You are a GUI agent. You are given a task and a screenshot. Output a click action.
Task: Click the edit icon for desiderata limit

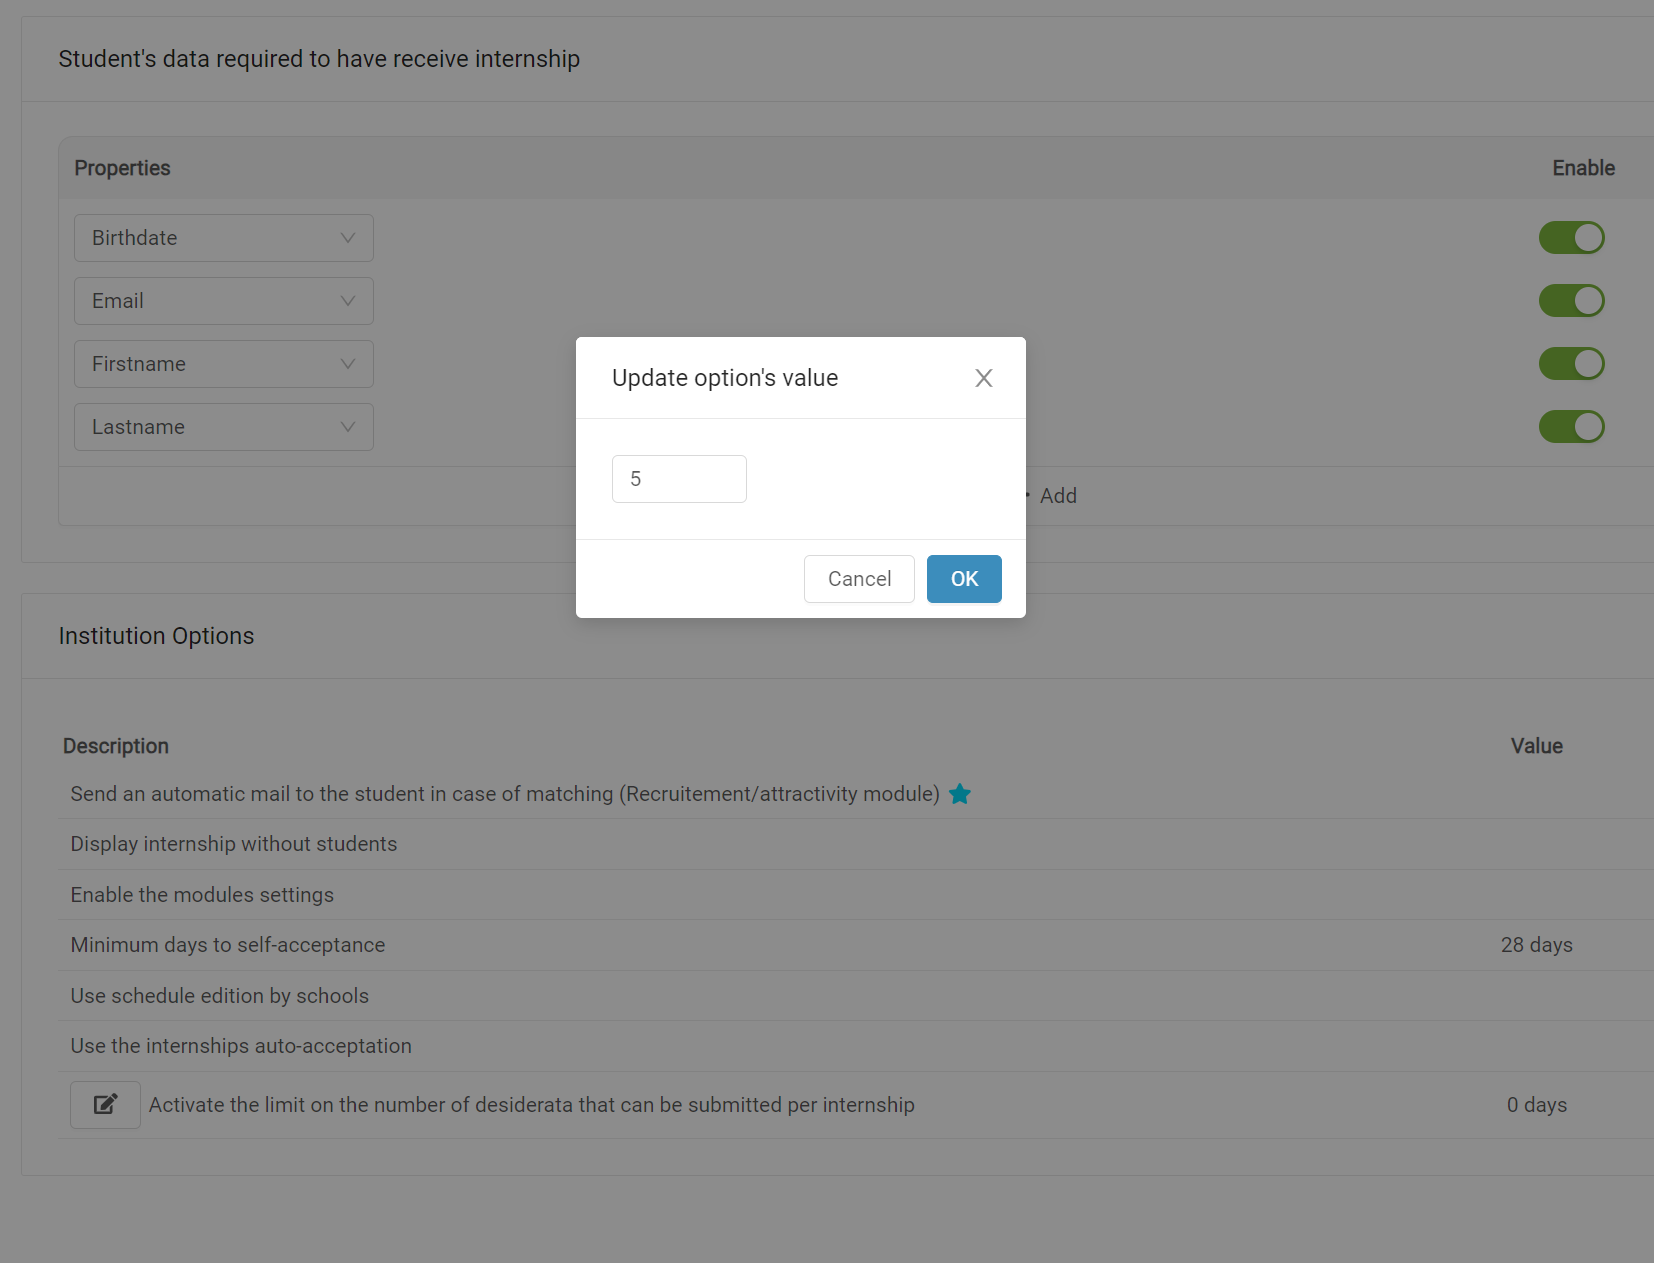coord(105,1105)
